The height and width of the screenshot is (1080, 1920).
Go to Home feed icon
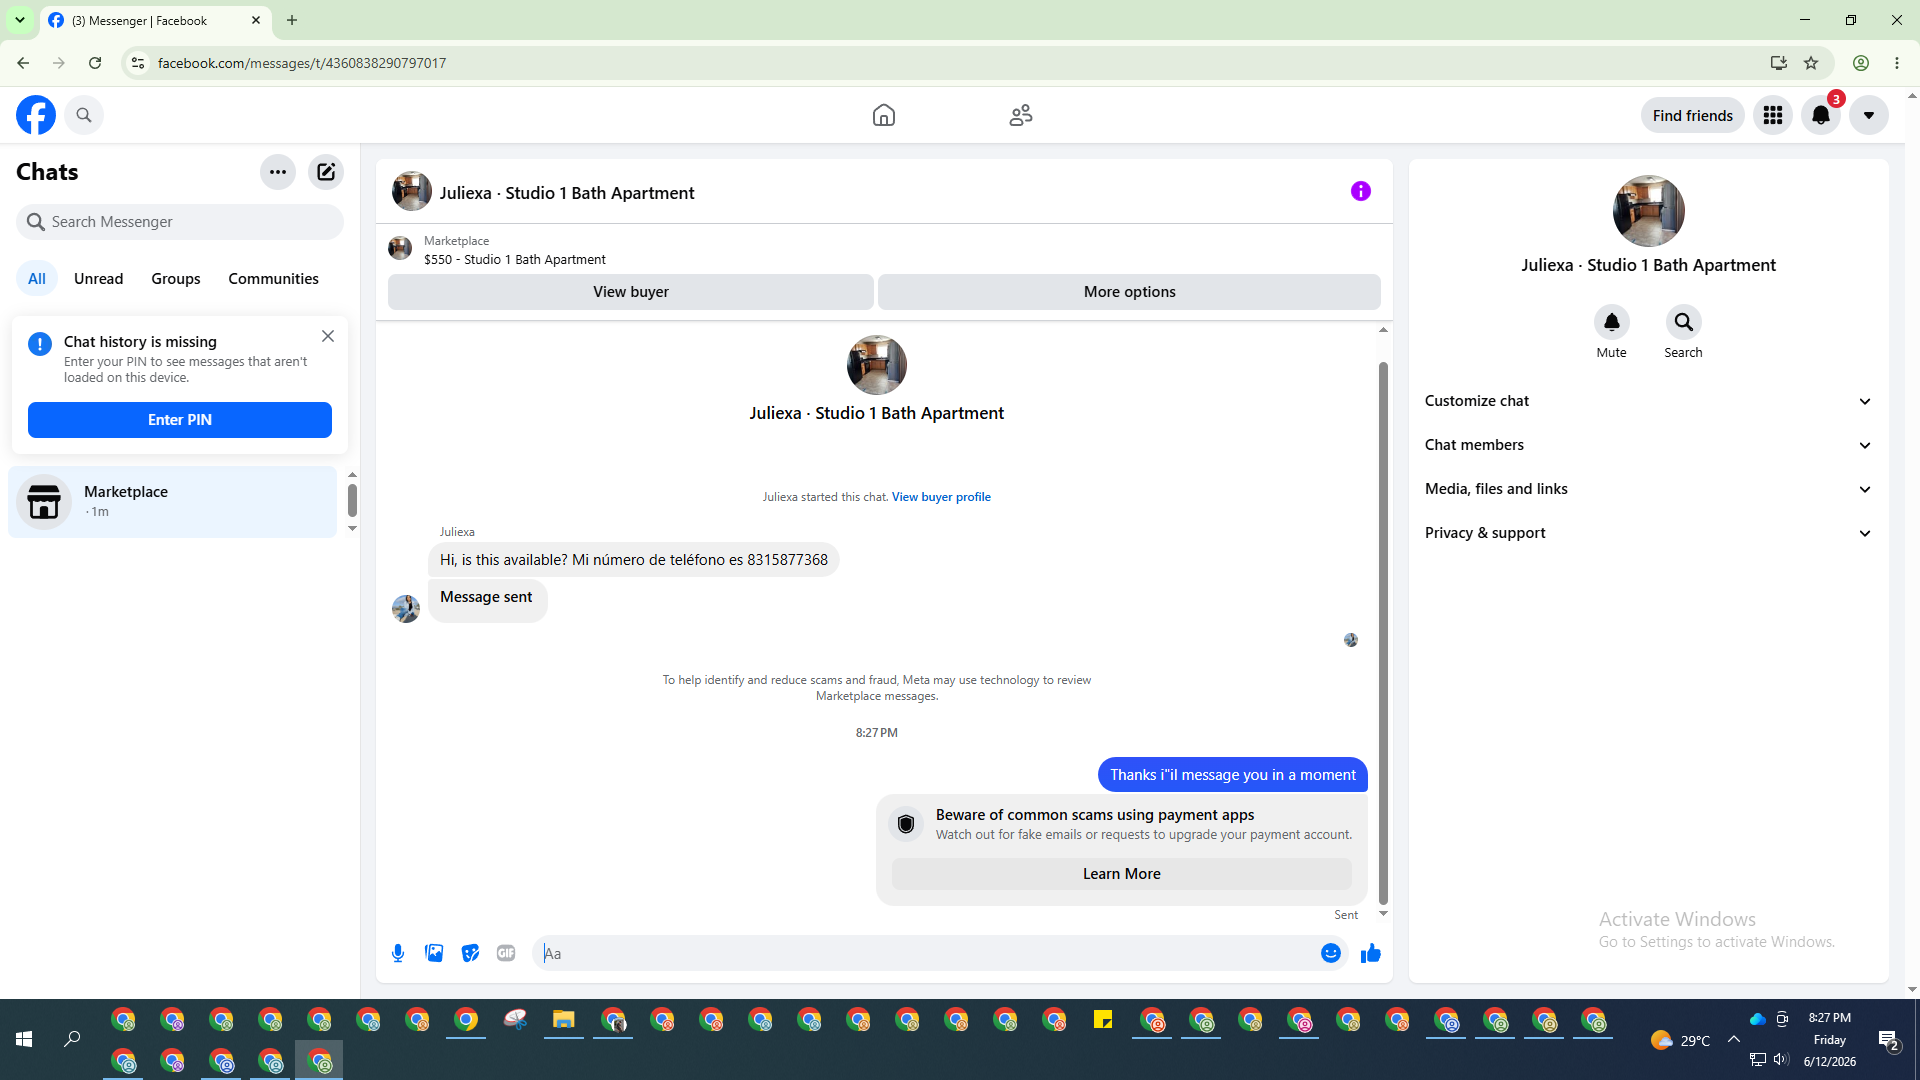(884, 115)
